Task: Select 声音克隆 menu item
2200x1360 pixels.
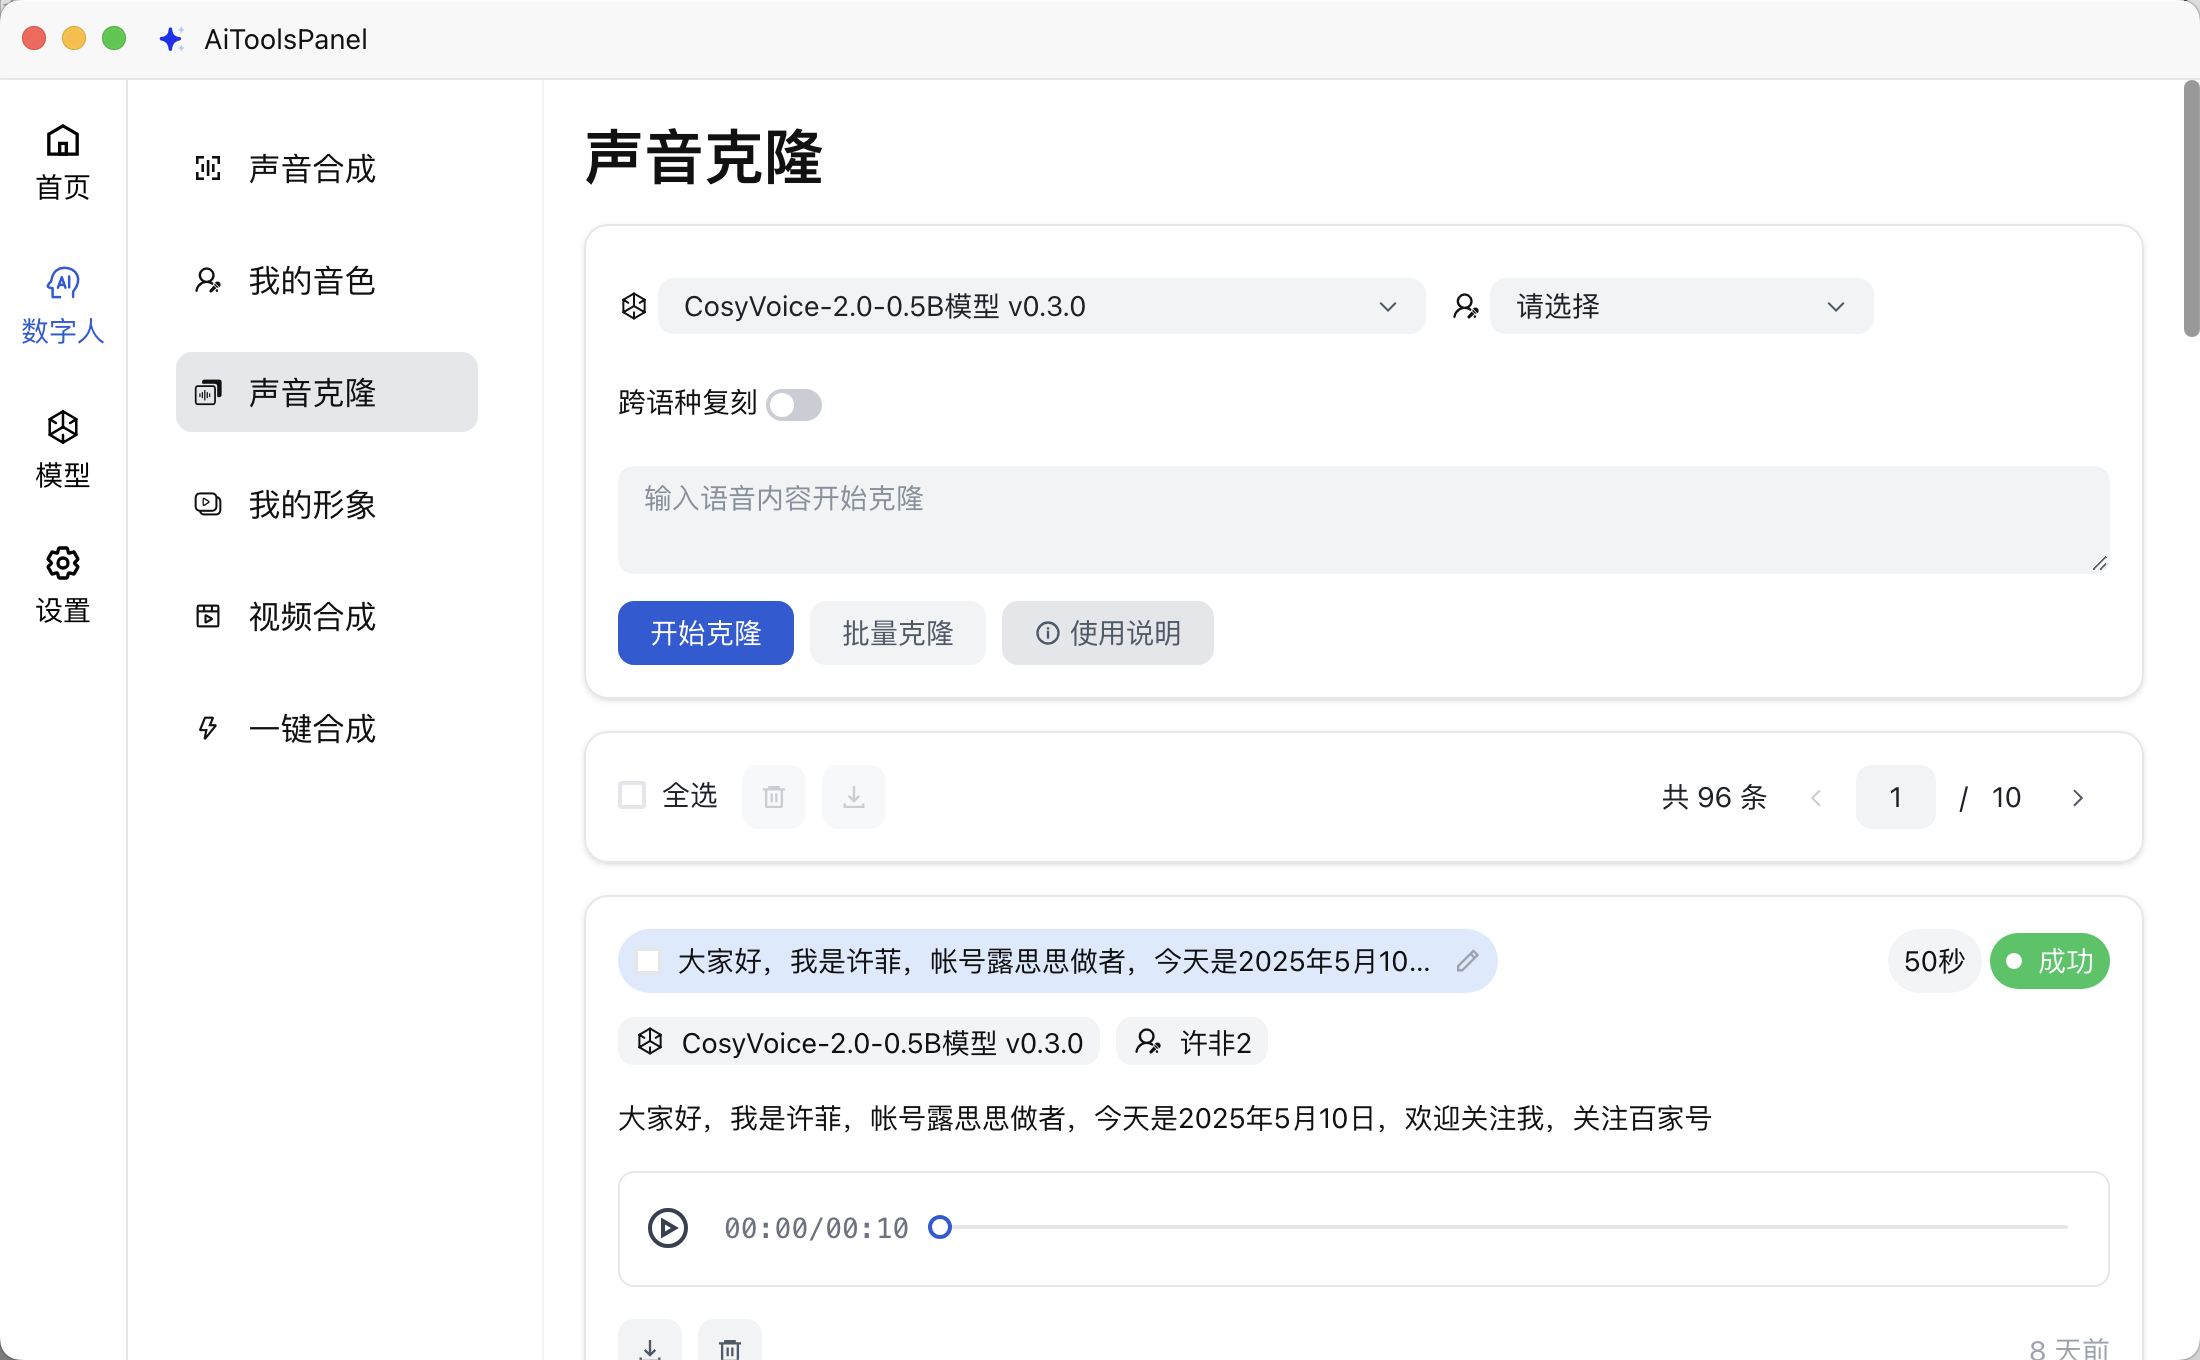Action: (x=327, y=392)
